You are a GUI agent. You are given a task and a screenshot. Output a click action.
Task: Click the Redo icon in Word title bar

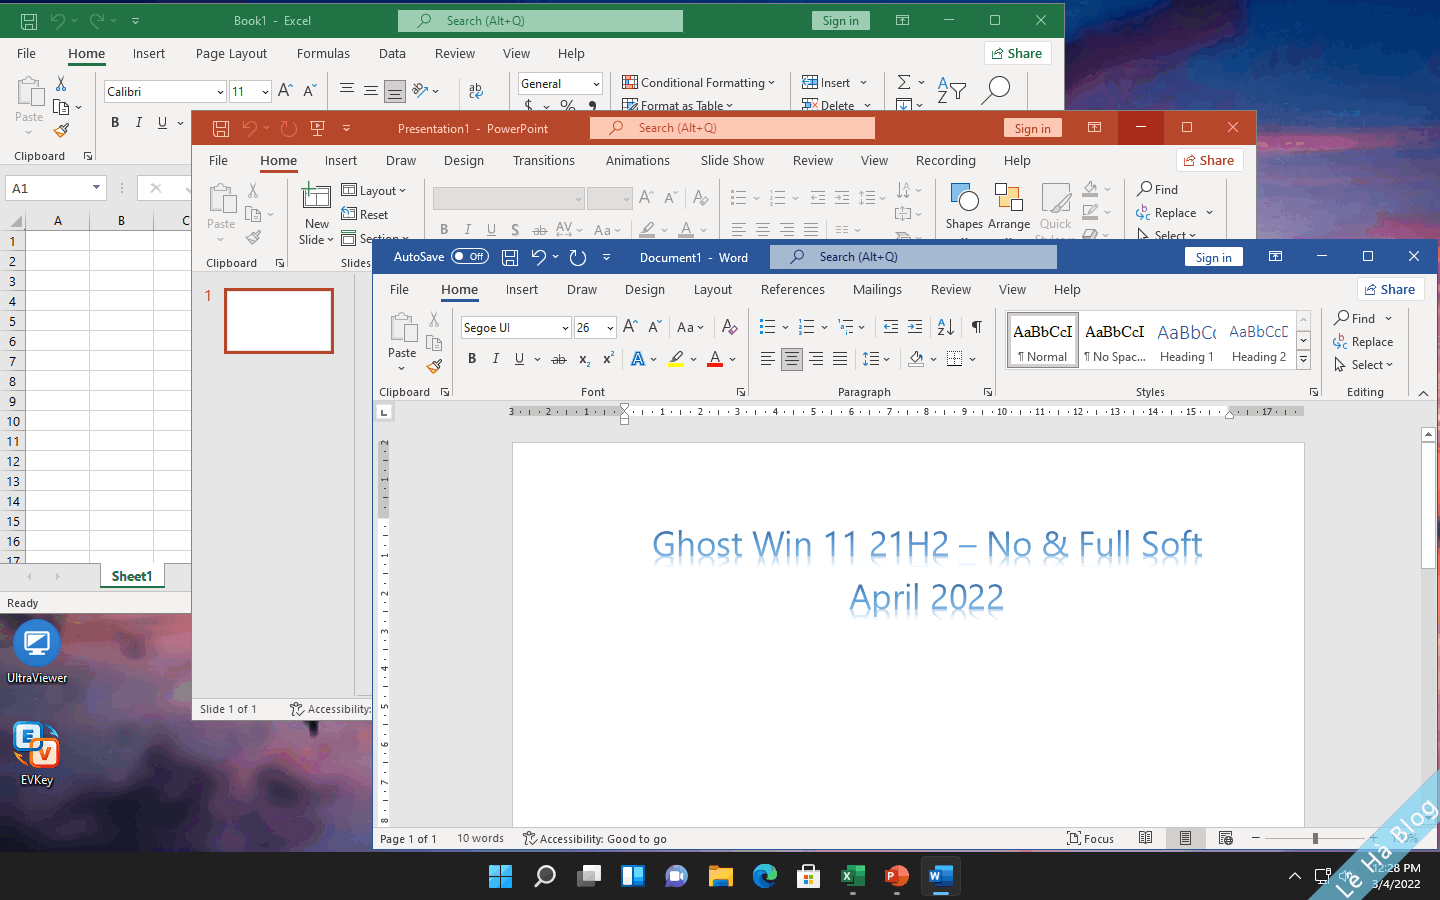(x=578, y=257)
